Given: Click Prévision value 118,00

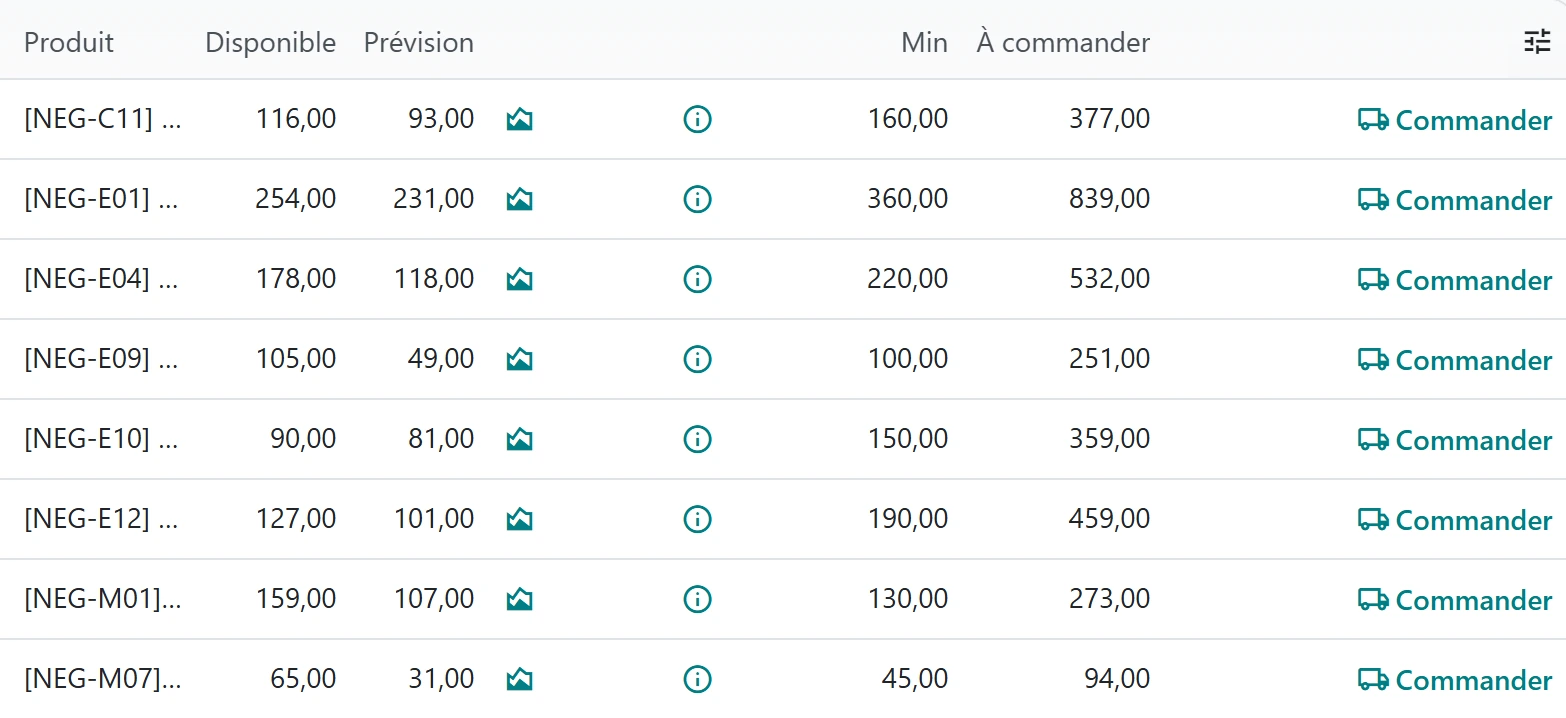Looking at the screenshot, I should [x=434, y=279].
